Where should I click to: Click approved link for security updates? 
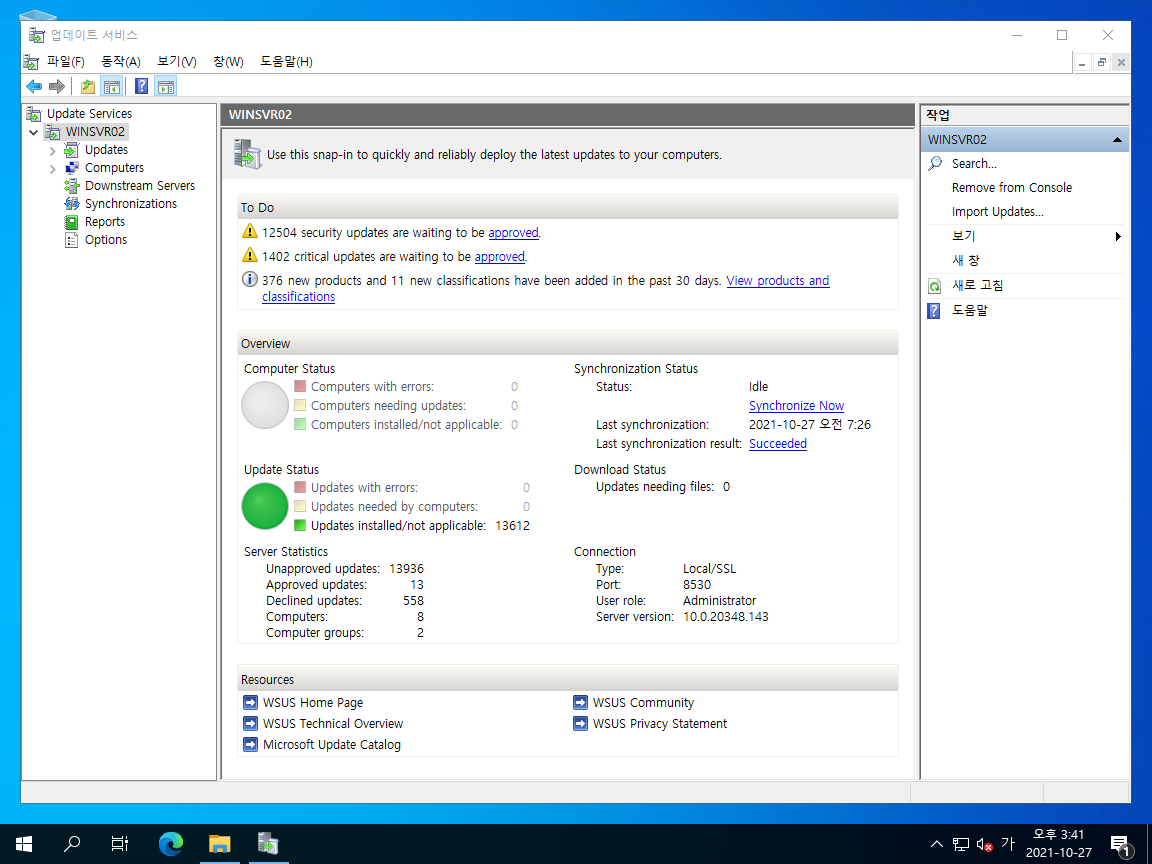(513, 233)
